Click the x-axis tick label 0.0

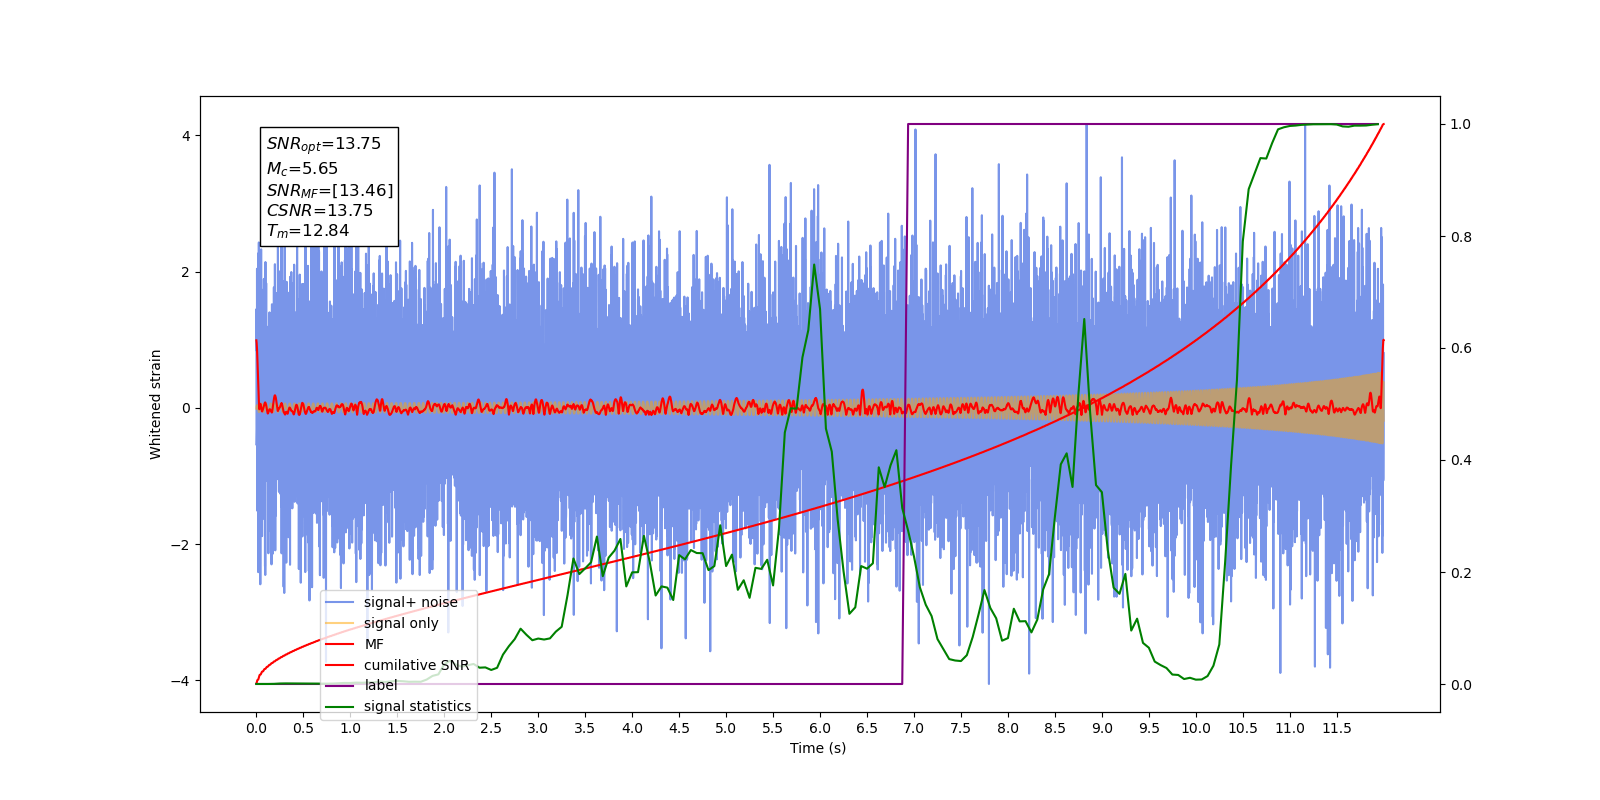click(x=256, y=728)
